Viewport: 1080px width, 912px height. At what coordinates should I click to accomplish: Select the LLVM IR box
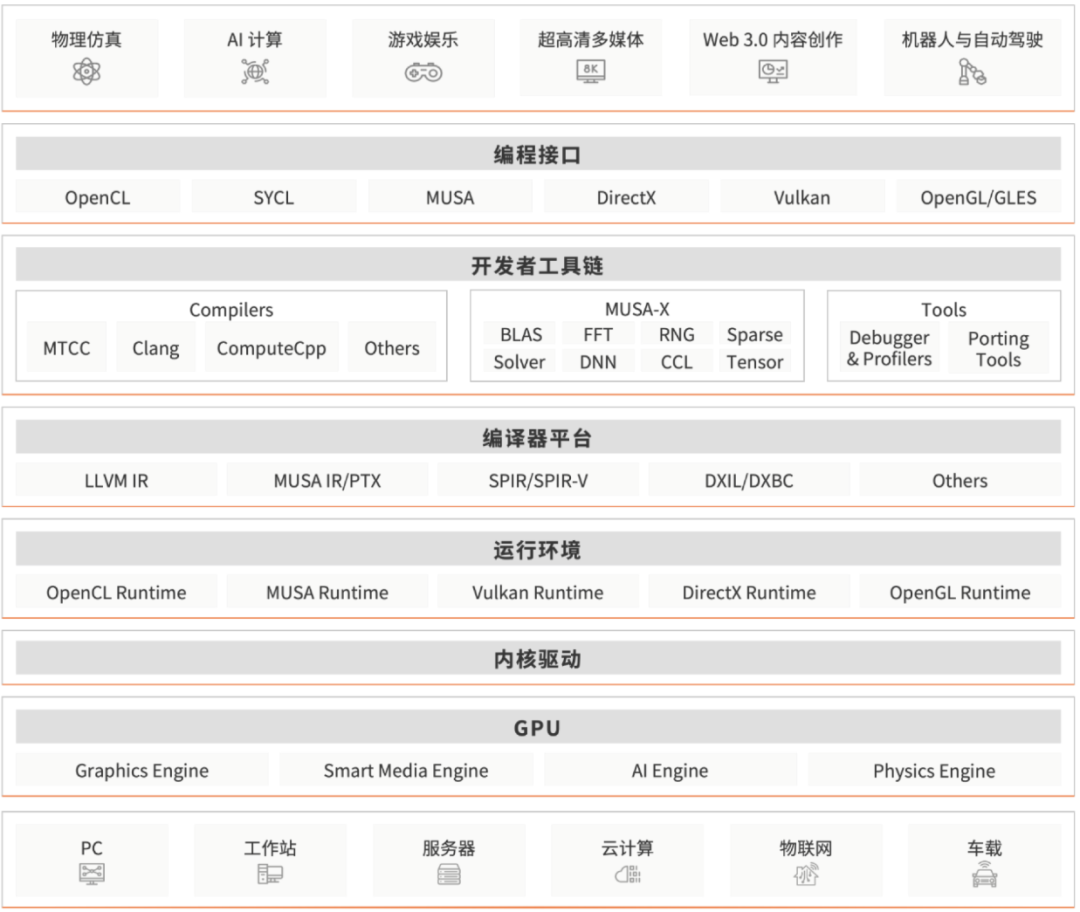click(x=116, y=480)
